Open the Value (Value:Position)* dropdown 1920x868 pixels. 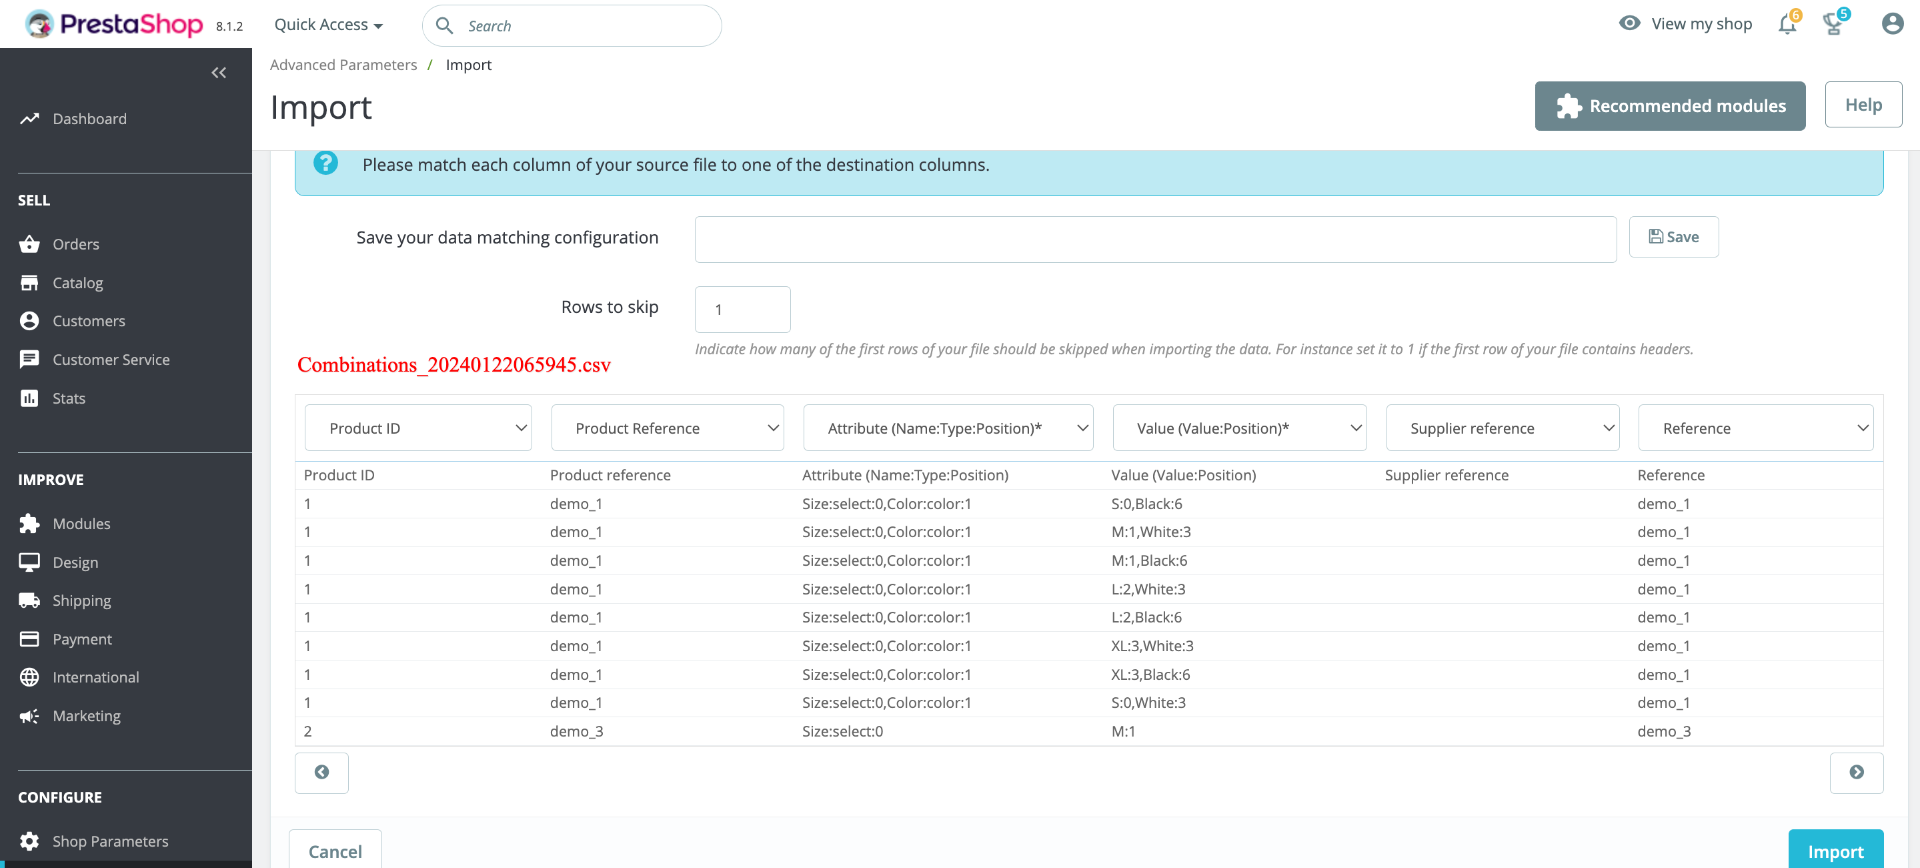point(1240,428)
